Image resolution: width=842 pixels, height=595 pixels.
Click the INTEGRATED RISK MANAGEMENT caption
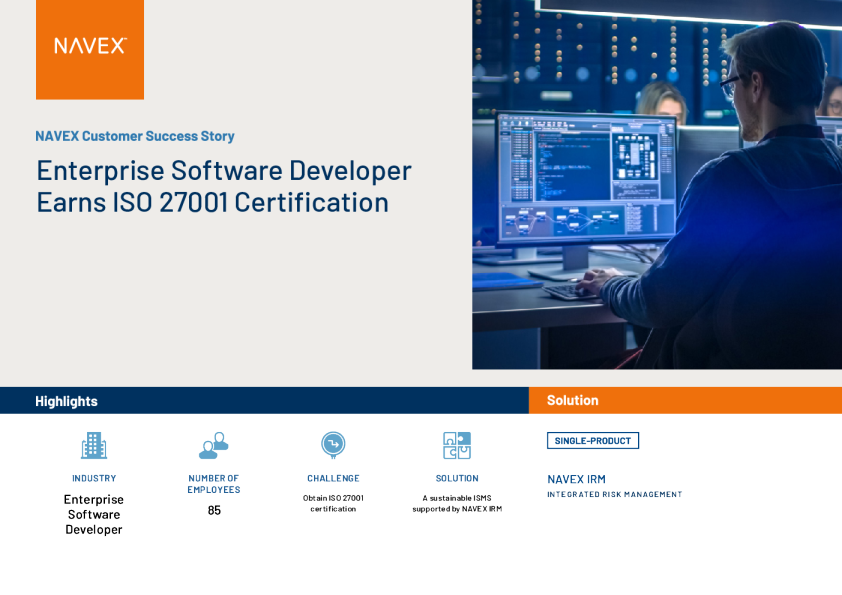point(614,495)
